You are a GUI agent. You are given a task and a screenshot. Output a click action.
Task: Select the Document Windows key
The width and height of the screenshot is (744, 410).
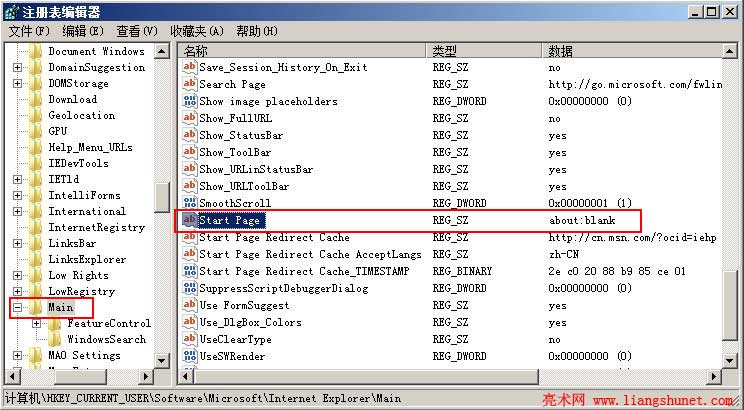[x=96, y=51]
